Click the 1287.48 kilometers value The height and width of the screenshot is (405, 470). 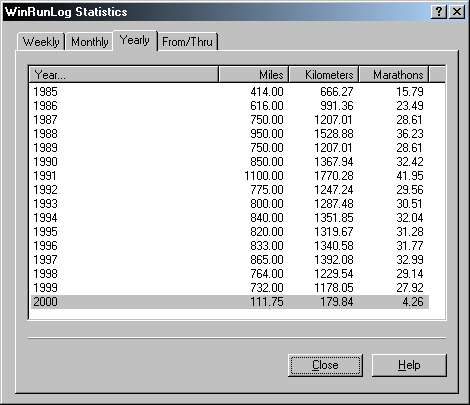coord(334,204)
